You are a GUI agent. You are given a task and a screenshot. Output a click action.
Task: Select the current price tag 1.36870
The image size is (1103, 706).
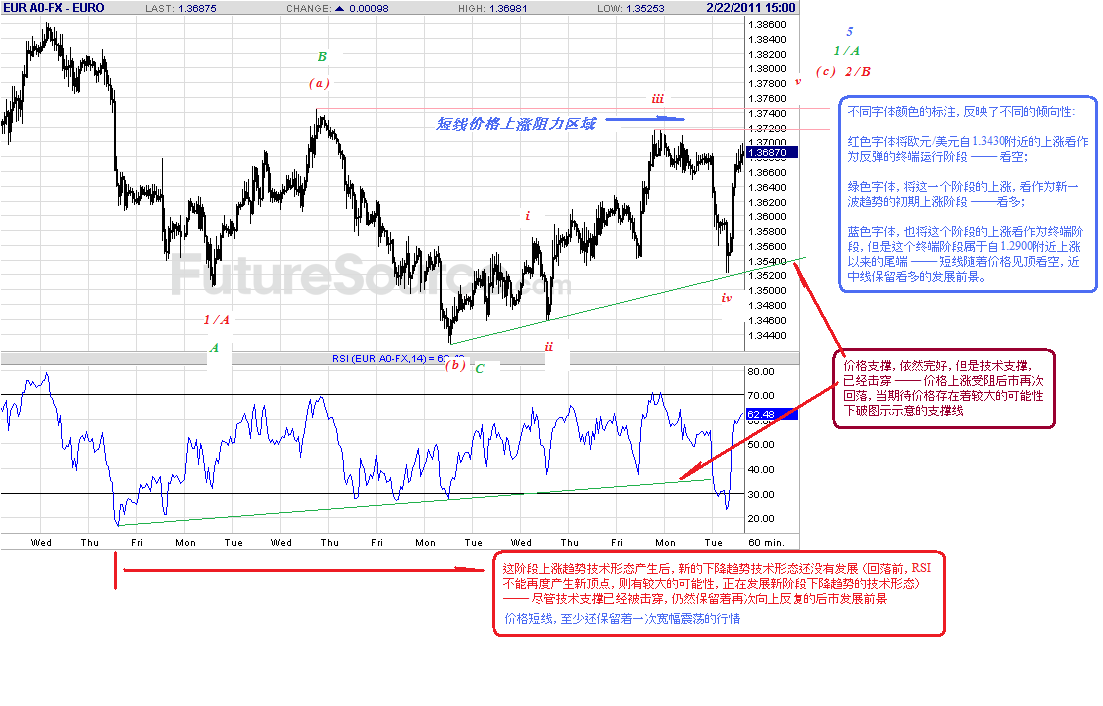(771, 153)
